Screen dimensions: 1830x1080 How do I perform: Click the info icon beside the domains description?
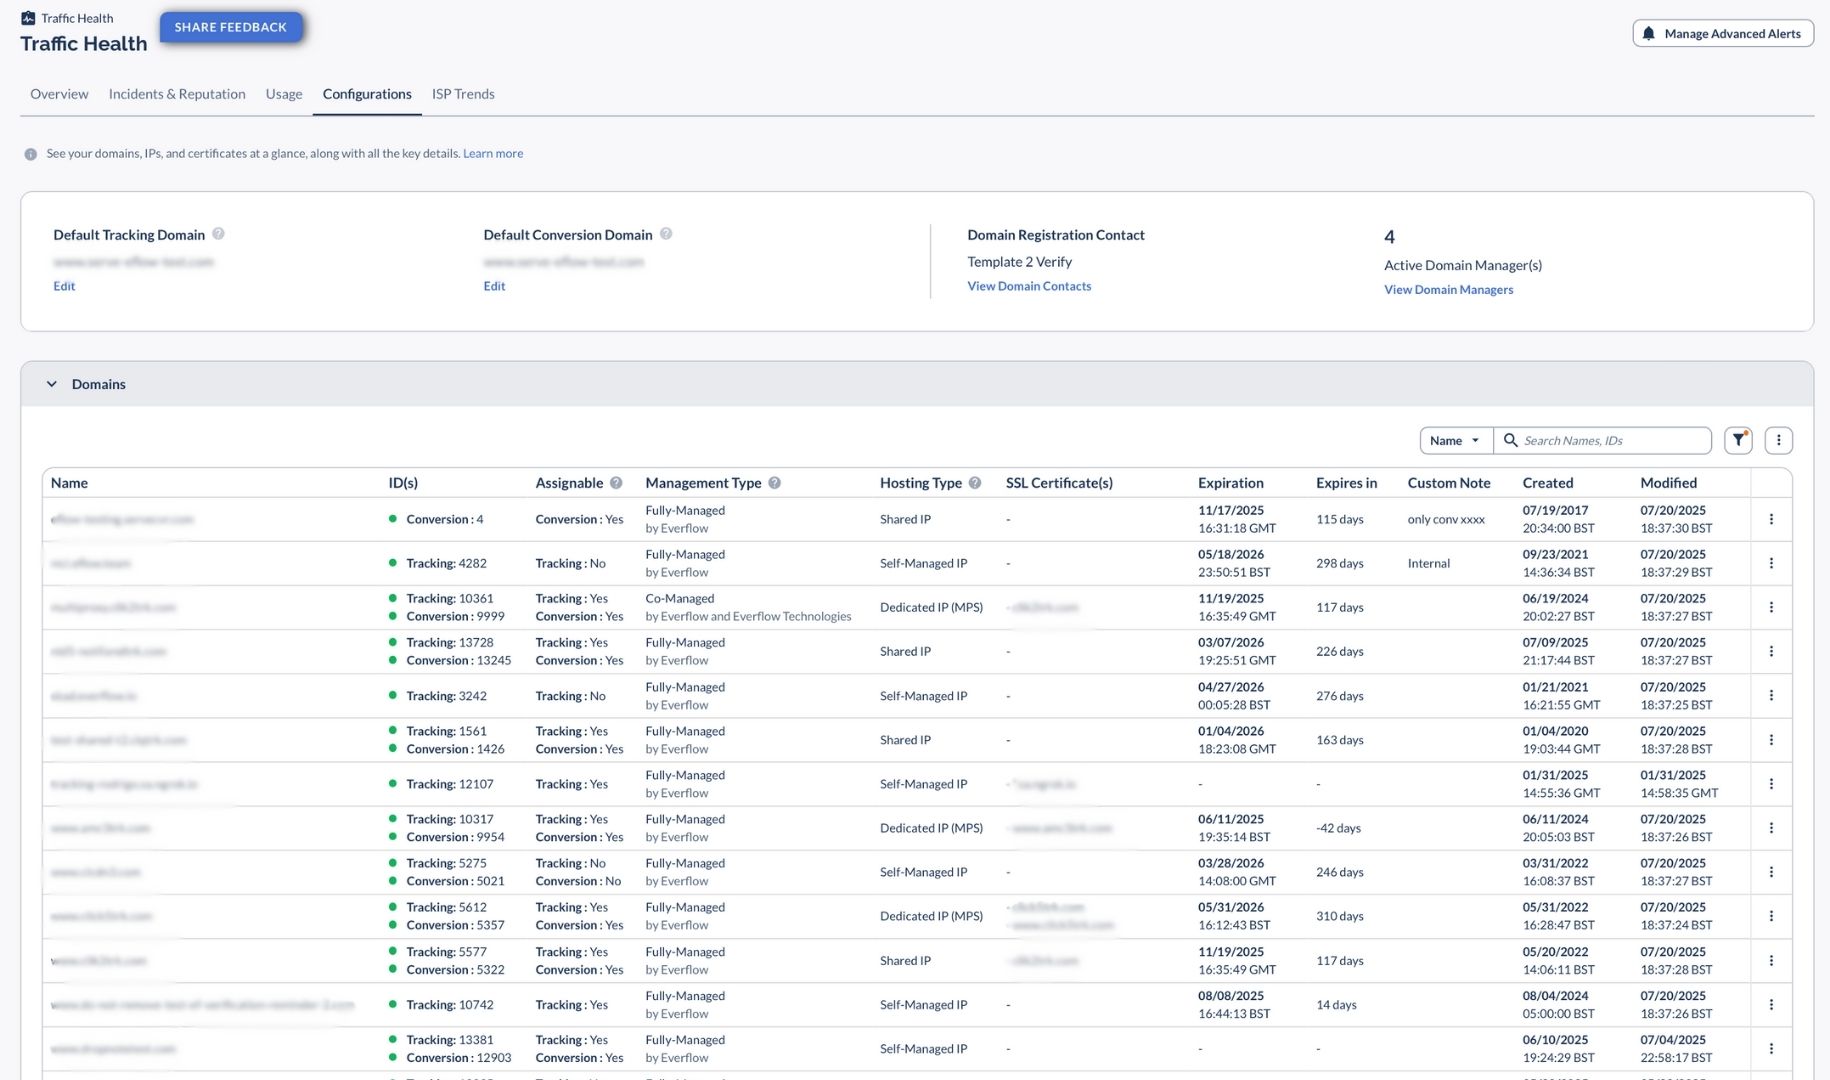point(30,154)
